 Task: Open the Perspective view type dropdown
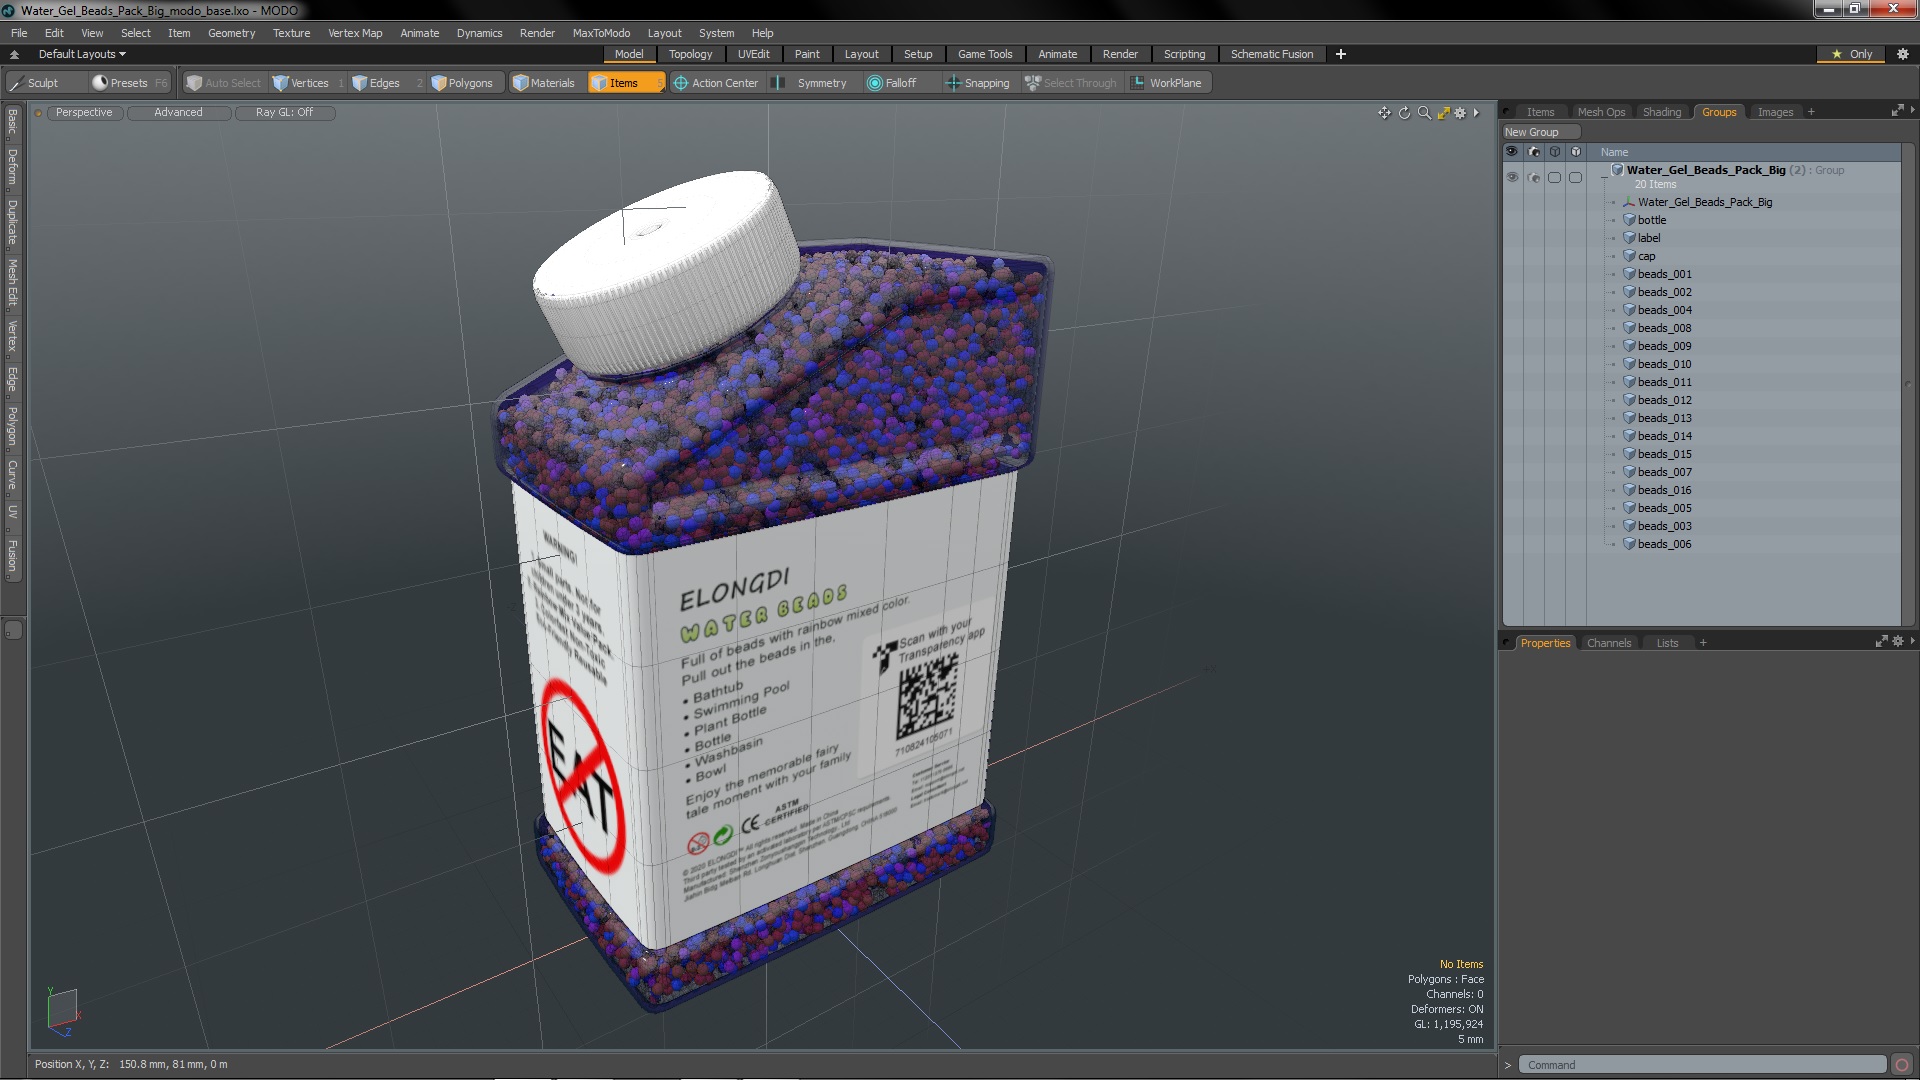(84, 112)
